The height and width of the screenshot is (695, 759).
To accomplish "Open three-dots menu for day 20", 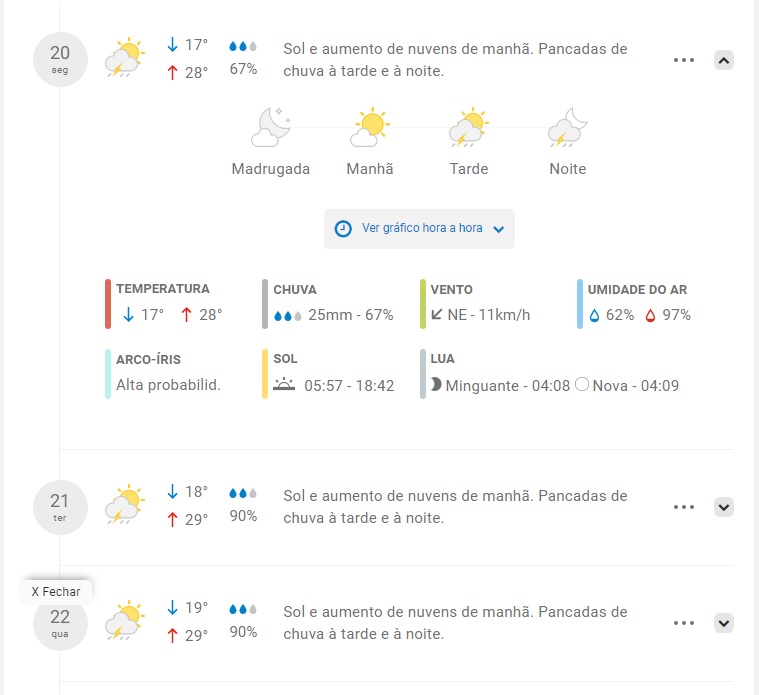I will (683, 60).
